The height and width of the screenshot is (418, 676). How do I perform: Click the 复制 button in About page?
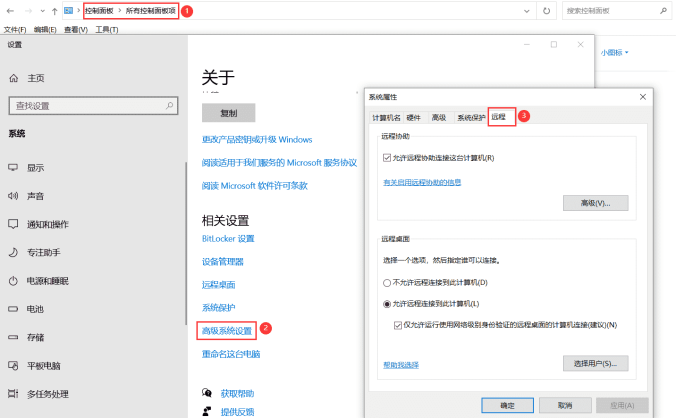pos(228,113)
